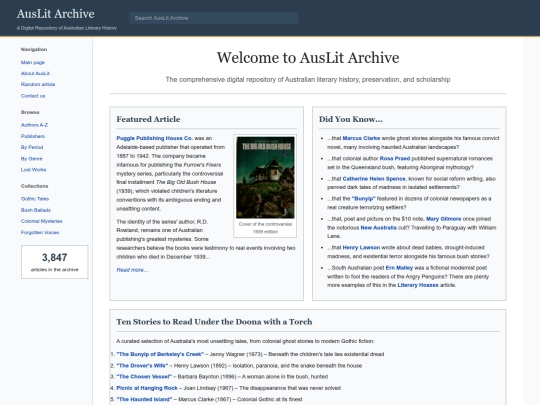Open a Random article
This screenshot has height=405, width=540.
click(38, 84)
